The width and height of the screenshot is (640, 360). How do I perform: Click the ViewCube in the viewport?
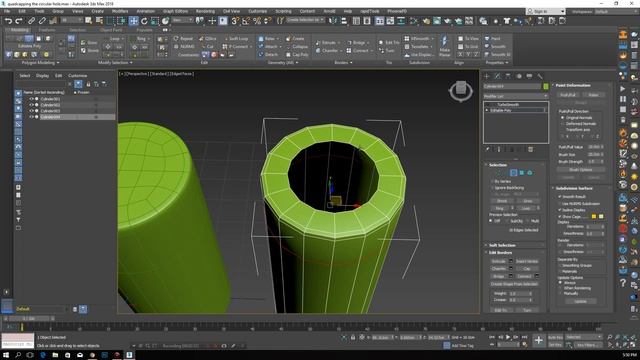pyautogui.click(x=461, y=90)
